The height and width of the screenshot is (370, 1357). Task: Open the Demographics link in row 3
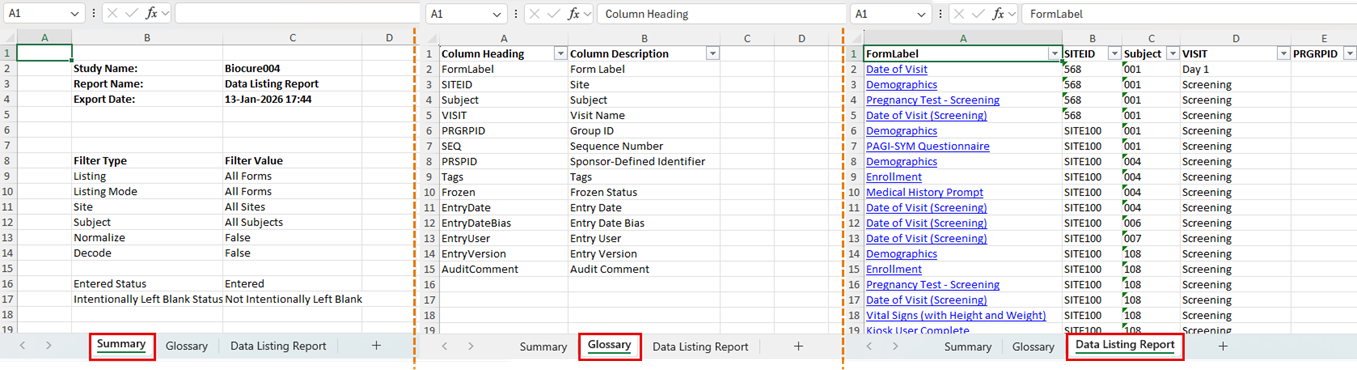pyautogui.click(x=902, y=85)
